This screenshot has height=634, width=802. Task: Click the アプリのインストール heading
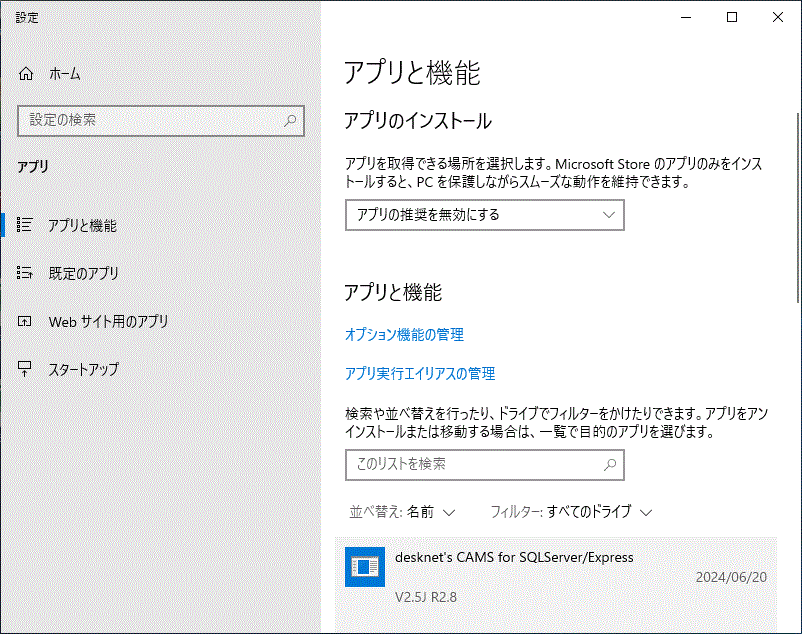click(x=417, y=121)
